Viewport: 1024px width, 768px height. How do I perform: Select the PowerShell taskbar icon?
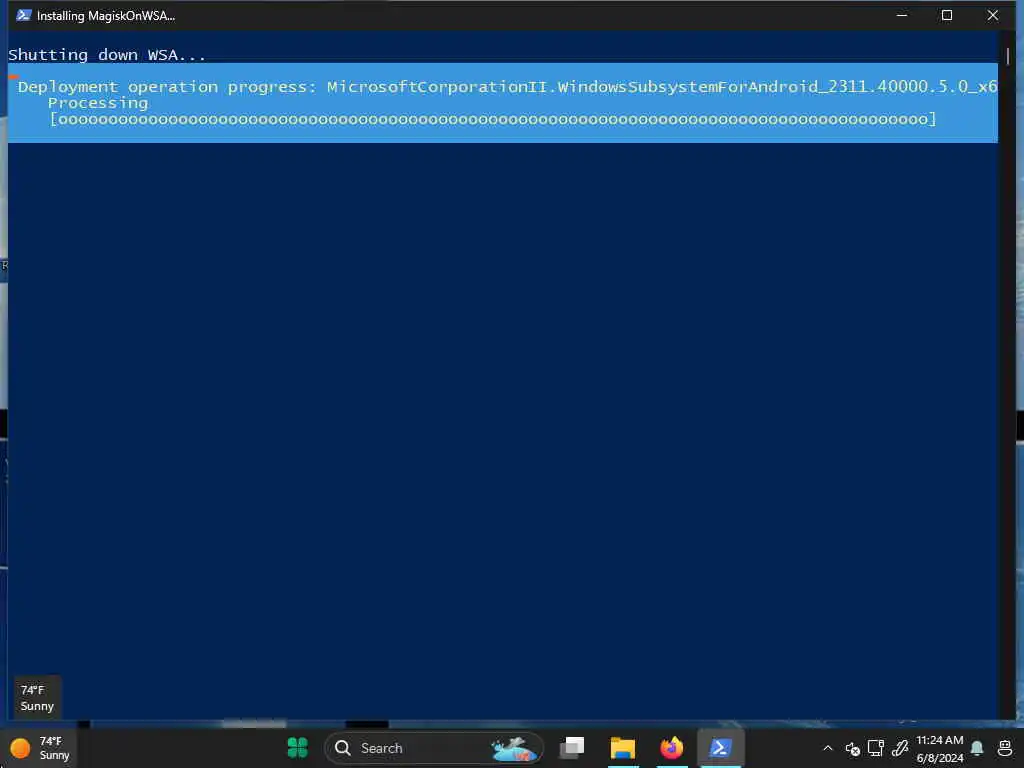(720, 748)
